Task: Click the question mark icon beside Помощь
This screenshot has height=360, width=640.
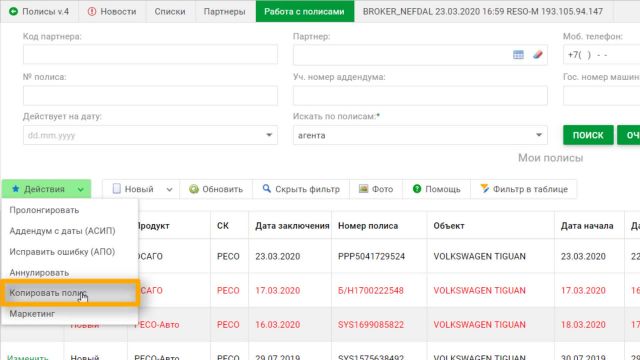Action: 417,189
